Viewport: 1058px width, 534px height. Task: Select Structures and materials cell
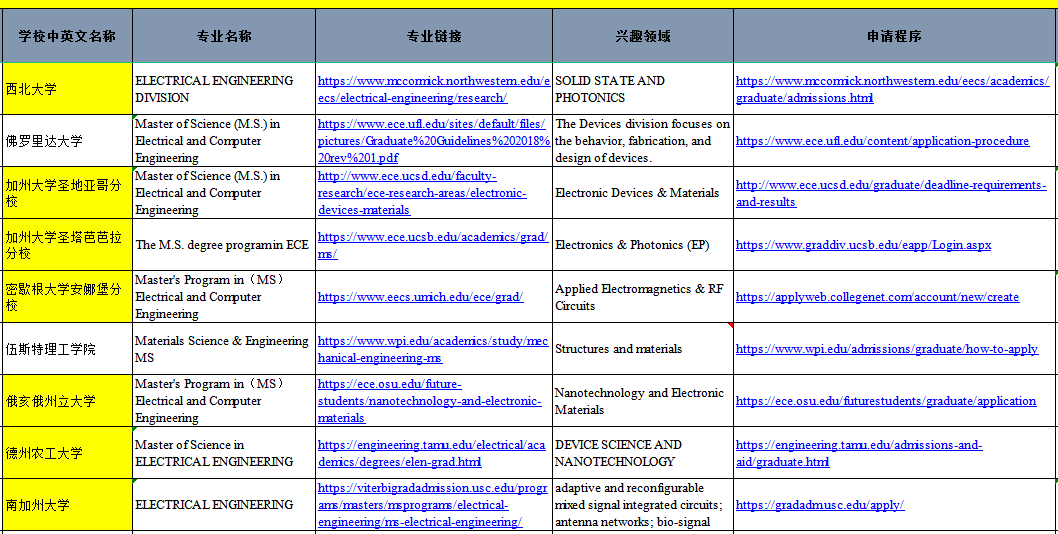pos(643,349)
